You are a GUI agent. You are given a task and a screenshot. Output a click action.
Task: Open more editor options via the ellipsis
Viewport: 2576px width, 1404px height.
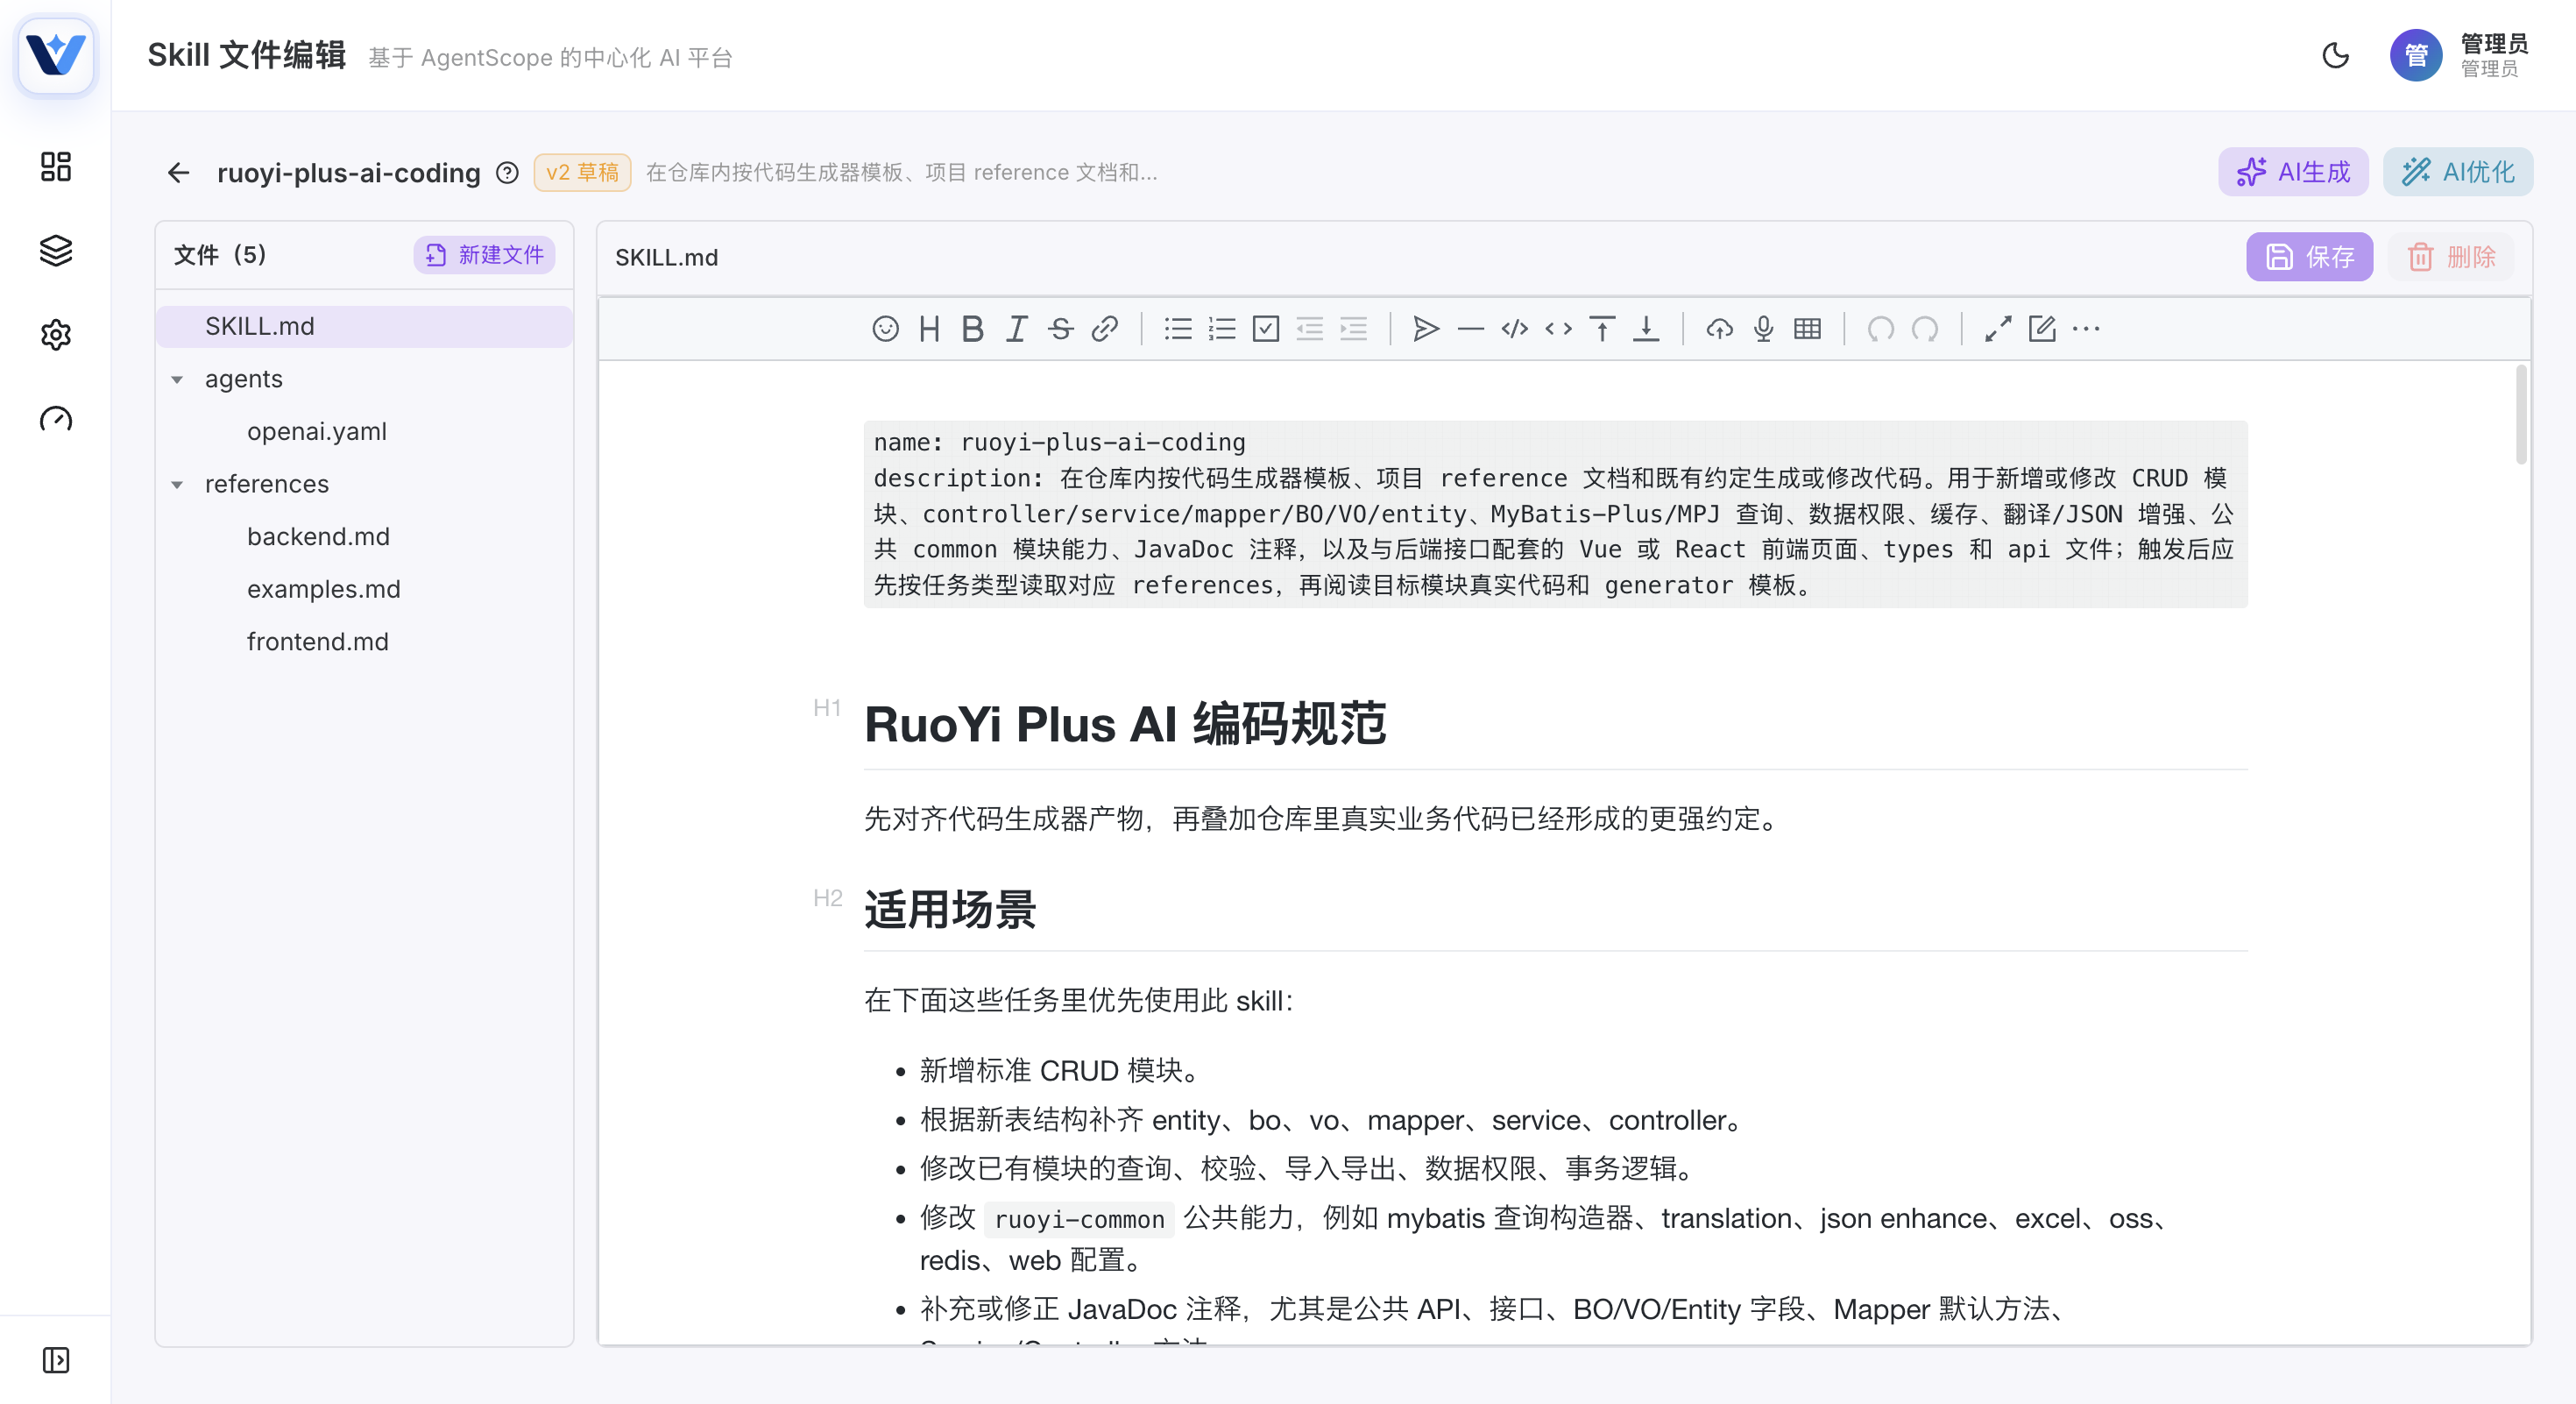2086,329
